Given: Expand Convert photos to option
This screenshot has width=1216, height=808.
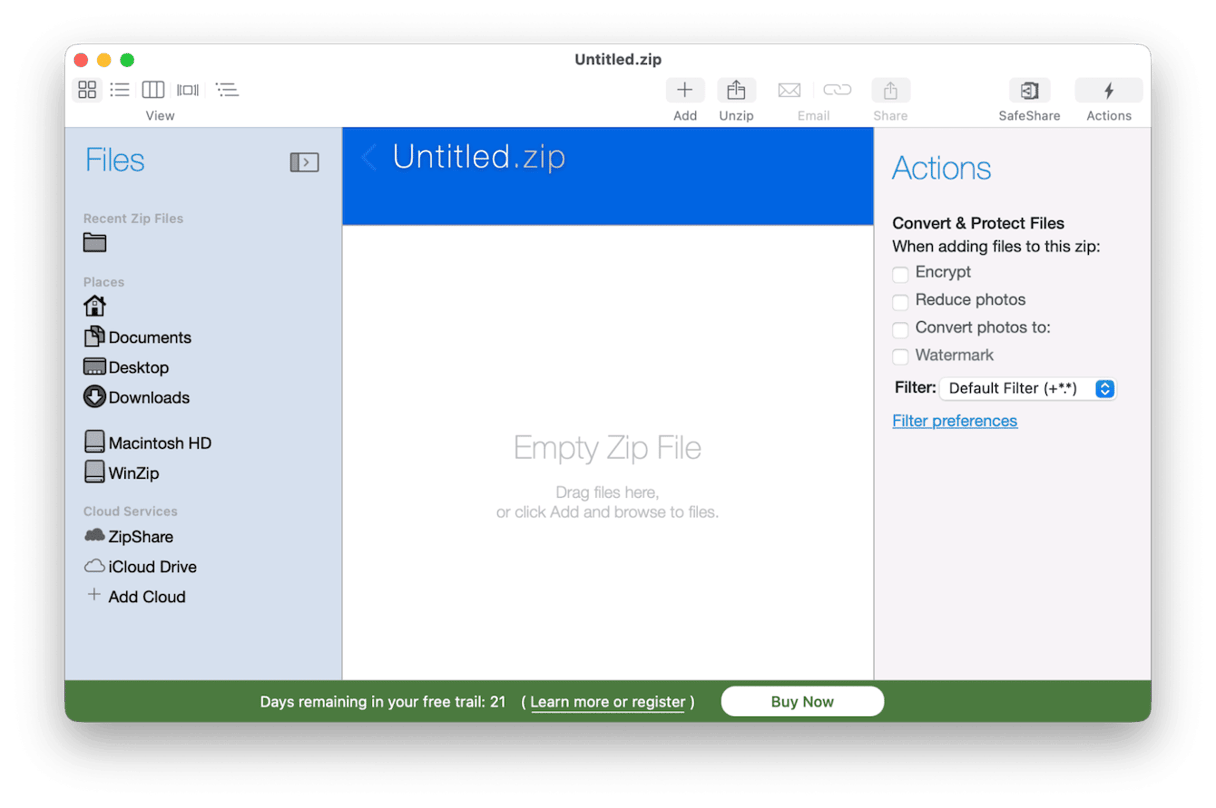Looking at the screenshot, I should click(900, 327).
